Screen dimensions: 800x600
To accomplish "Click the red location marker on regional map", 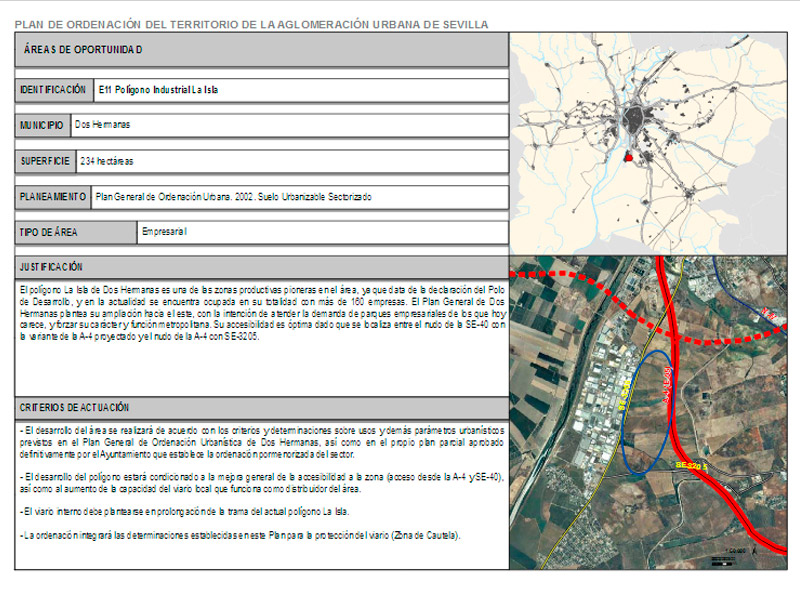I will [627, 157].
